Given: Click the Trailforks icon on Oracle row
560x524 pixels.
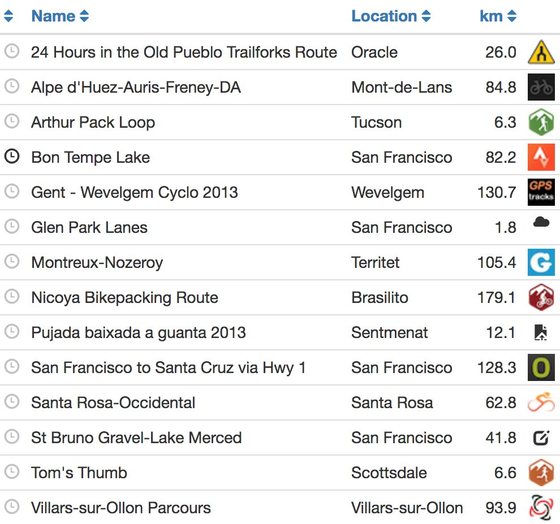Looking at the screenshot, I should click(x=541, y=52).
